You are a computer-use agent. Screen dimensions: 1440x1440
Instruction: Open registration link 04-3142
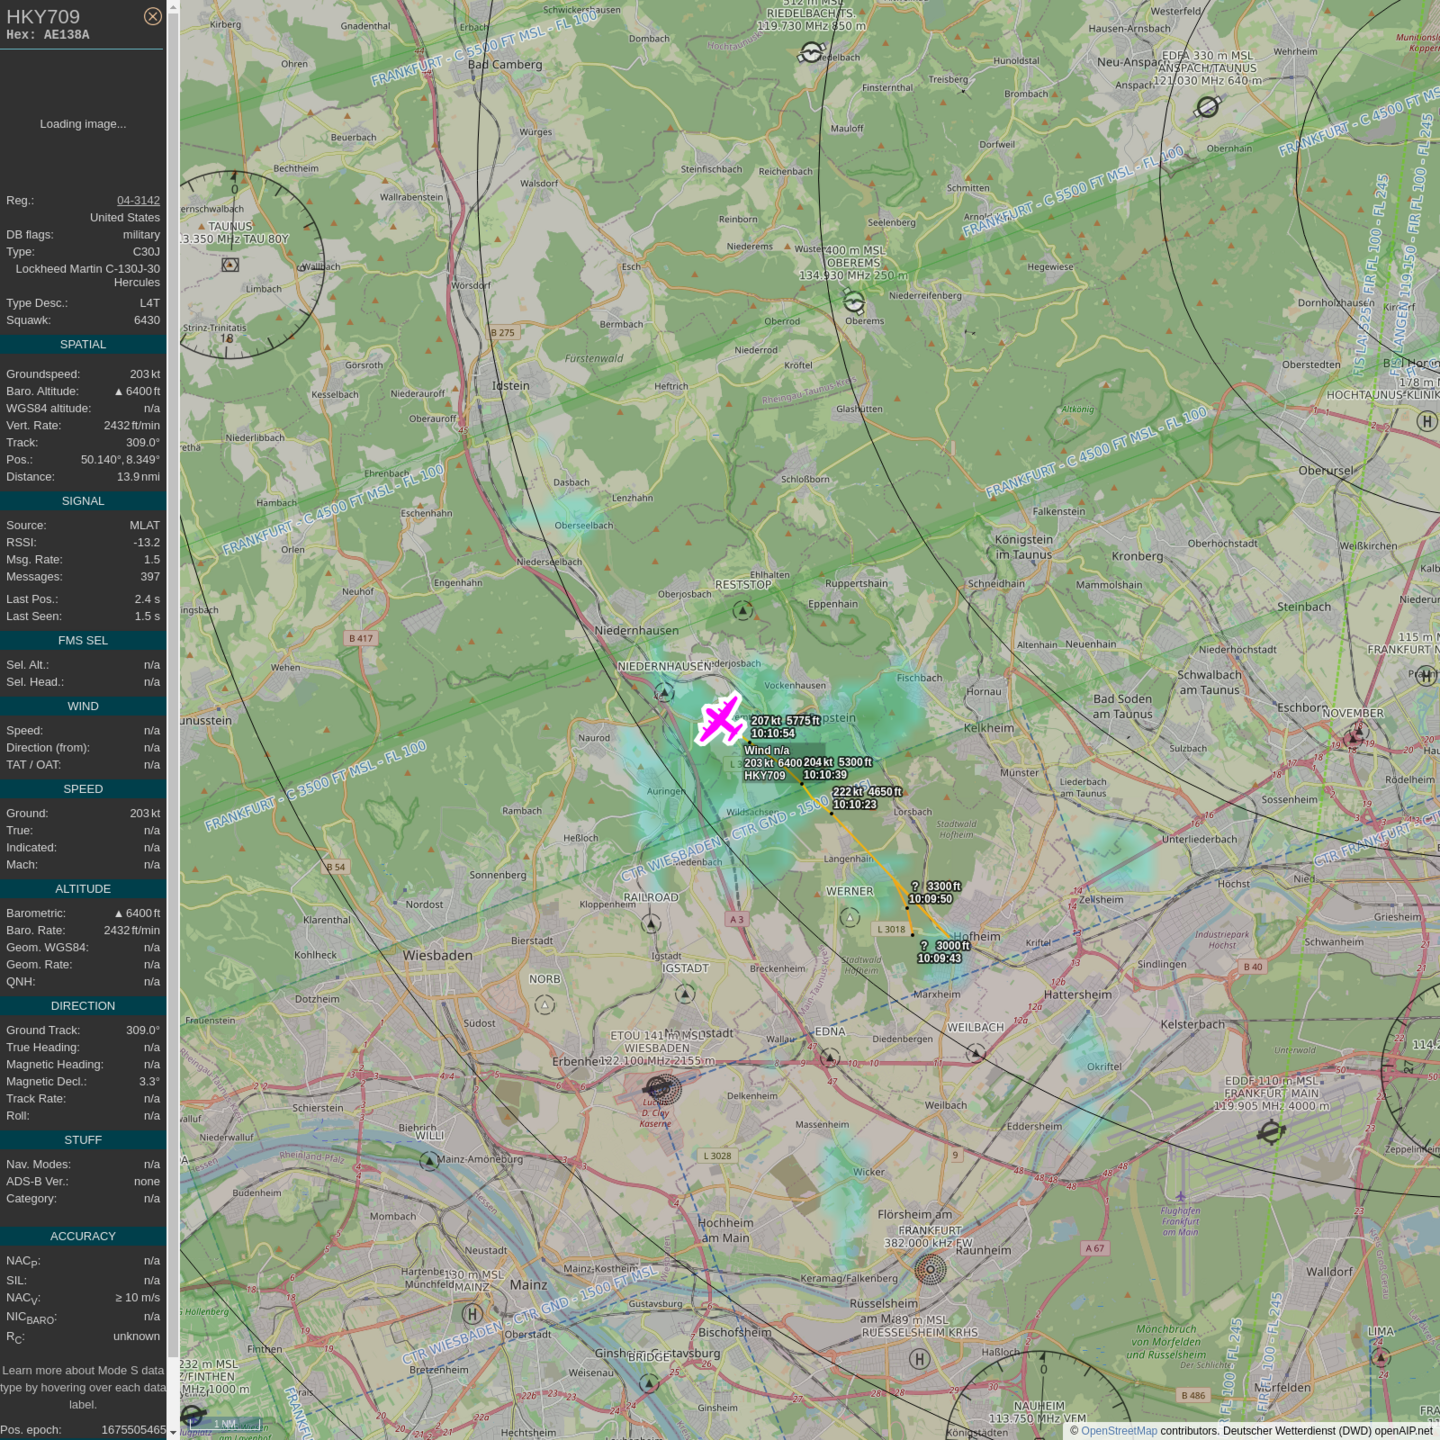coord(138,200)
